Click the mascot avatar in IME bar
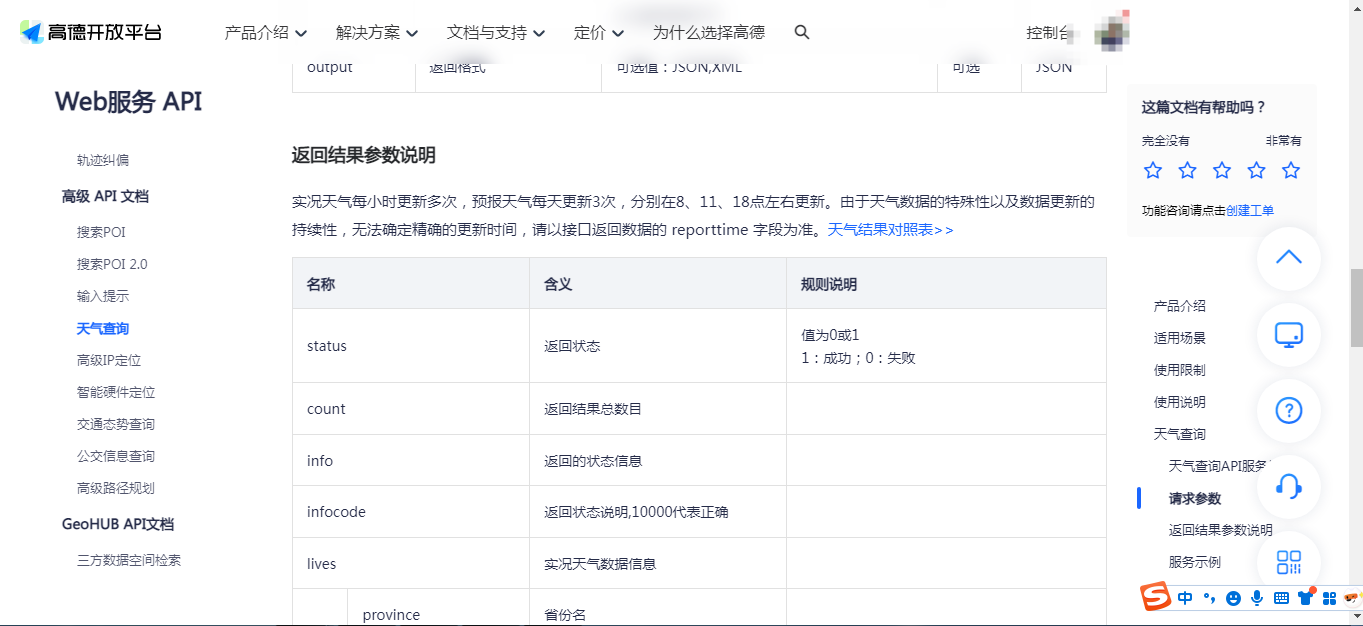 coord(1351,598)
